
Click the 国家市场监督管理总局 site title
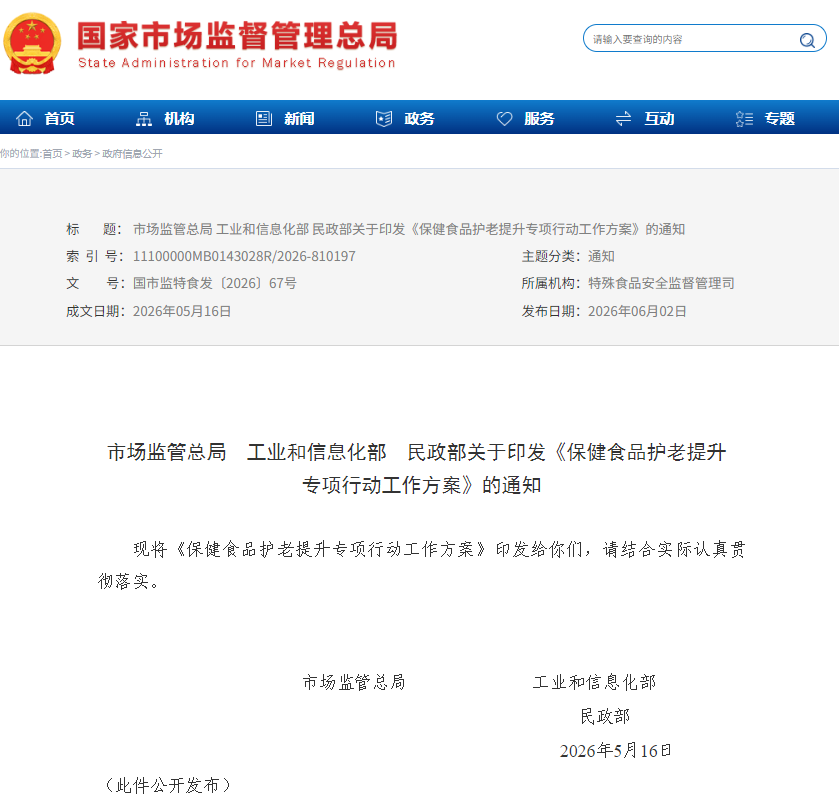pyautogui.click(x=238, y=36)
